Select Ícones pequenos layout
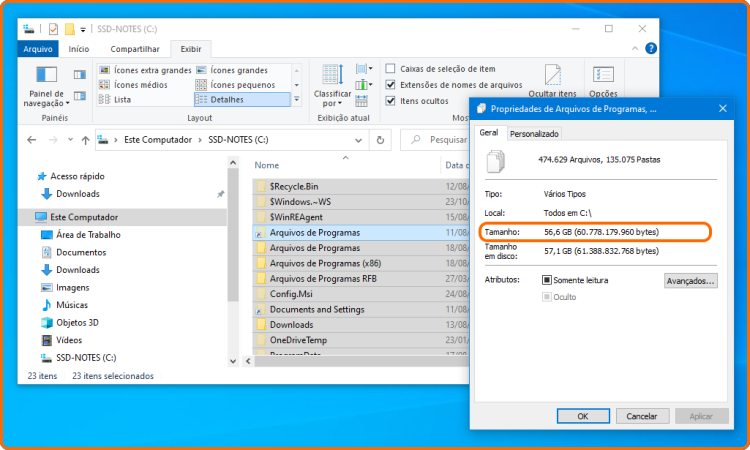 tap(236, 85)
